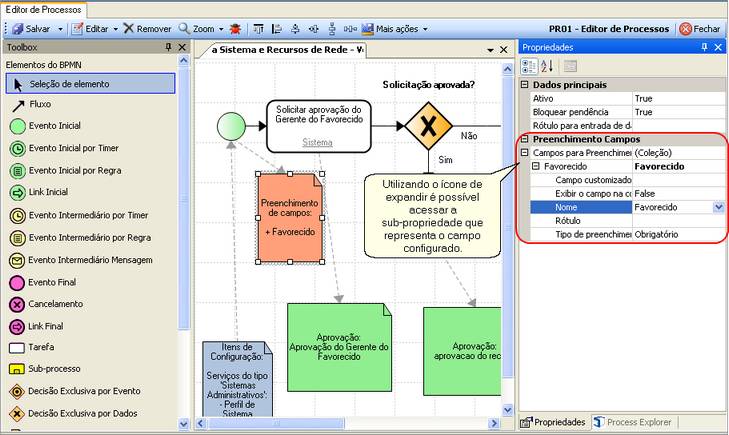The width and height of the screenshot is (729, 435).
Task: Select the green start event circle
Action: point(231,126)
